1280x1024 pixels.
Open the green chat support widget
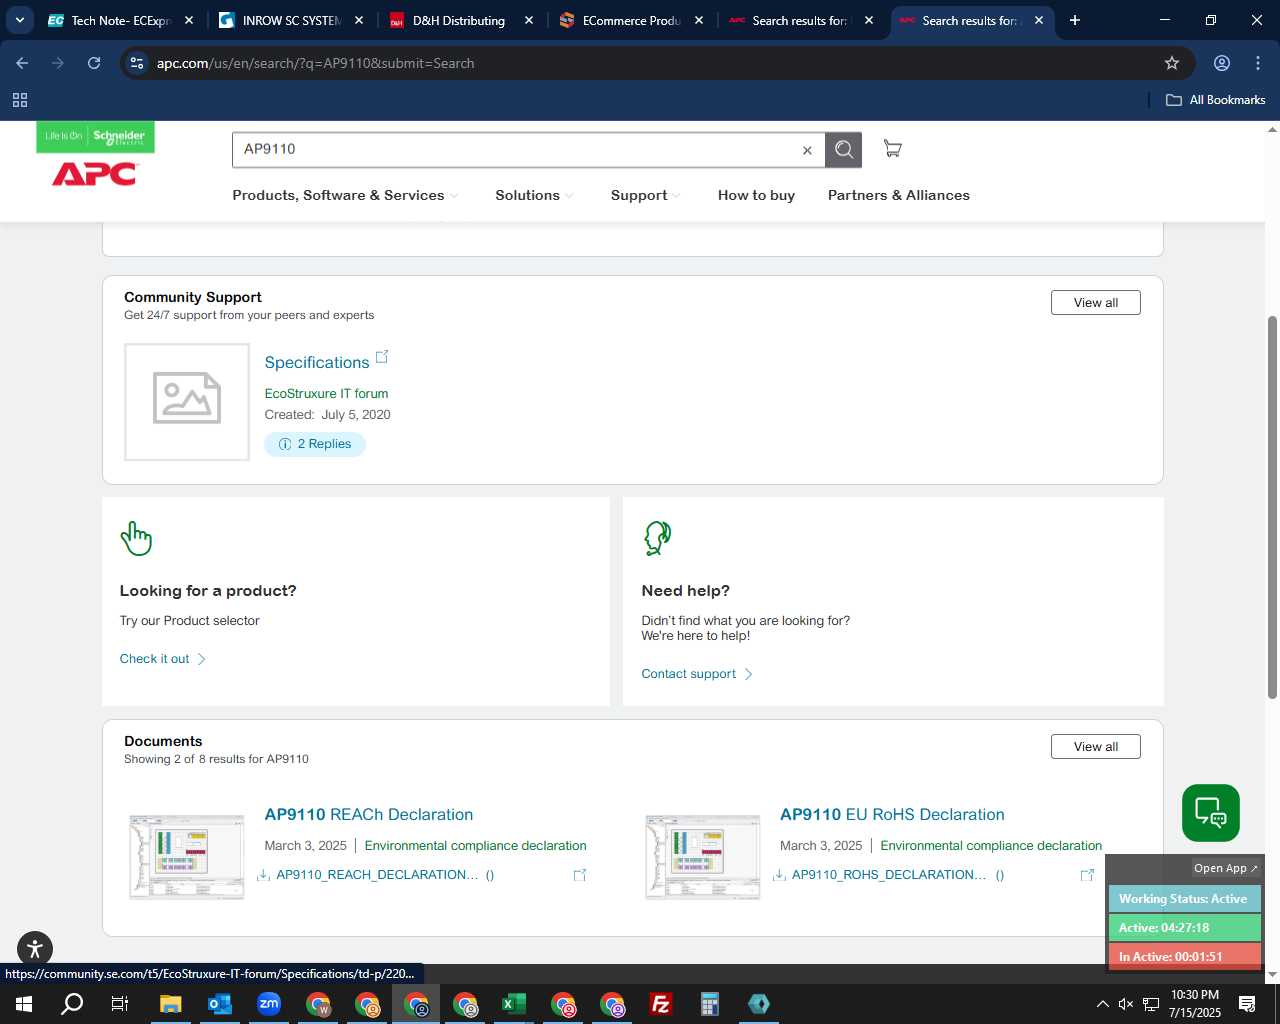(1210, 813)
